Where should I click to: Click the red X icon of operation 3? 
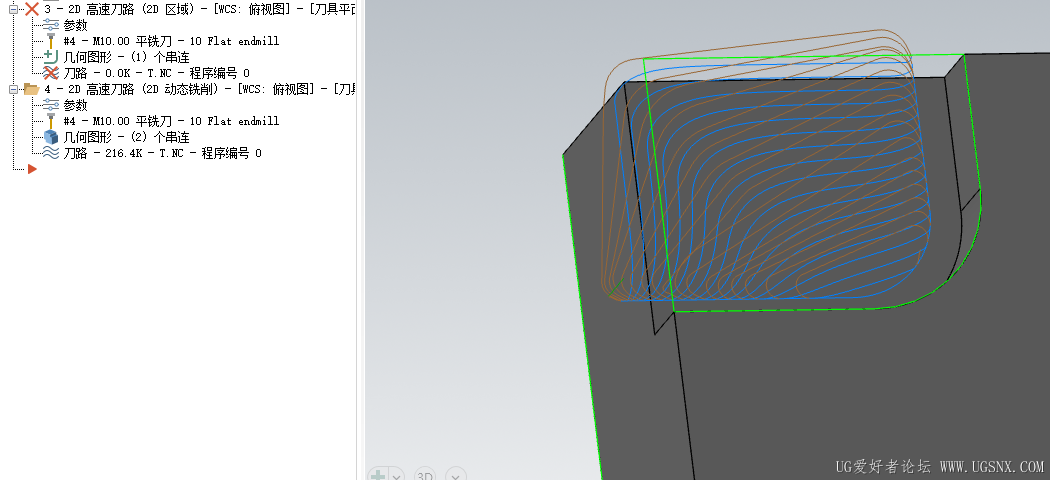coord(31,9)
